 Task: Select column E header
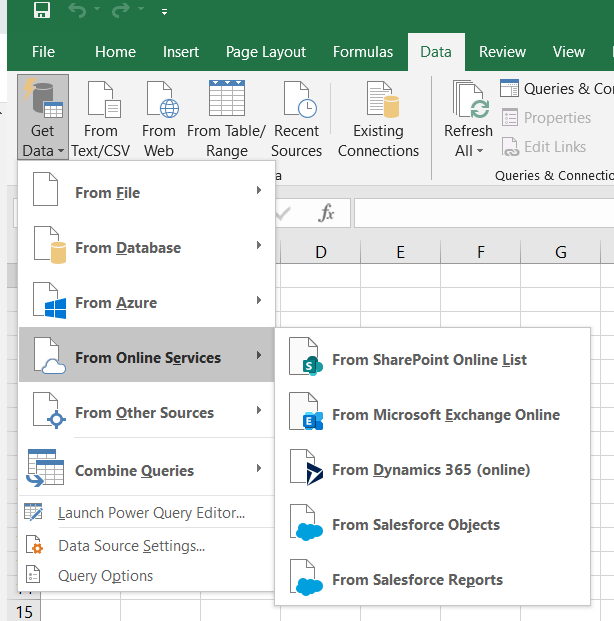[x=400, y=252]
